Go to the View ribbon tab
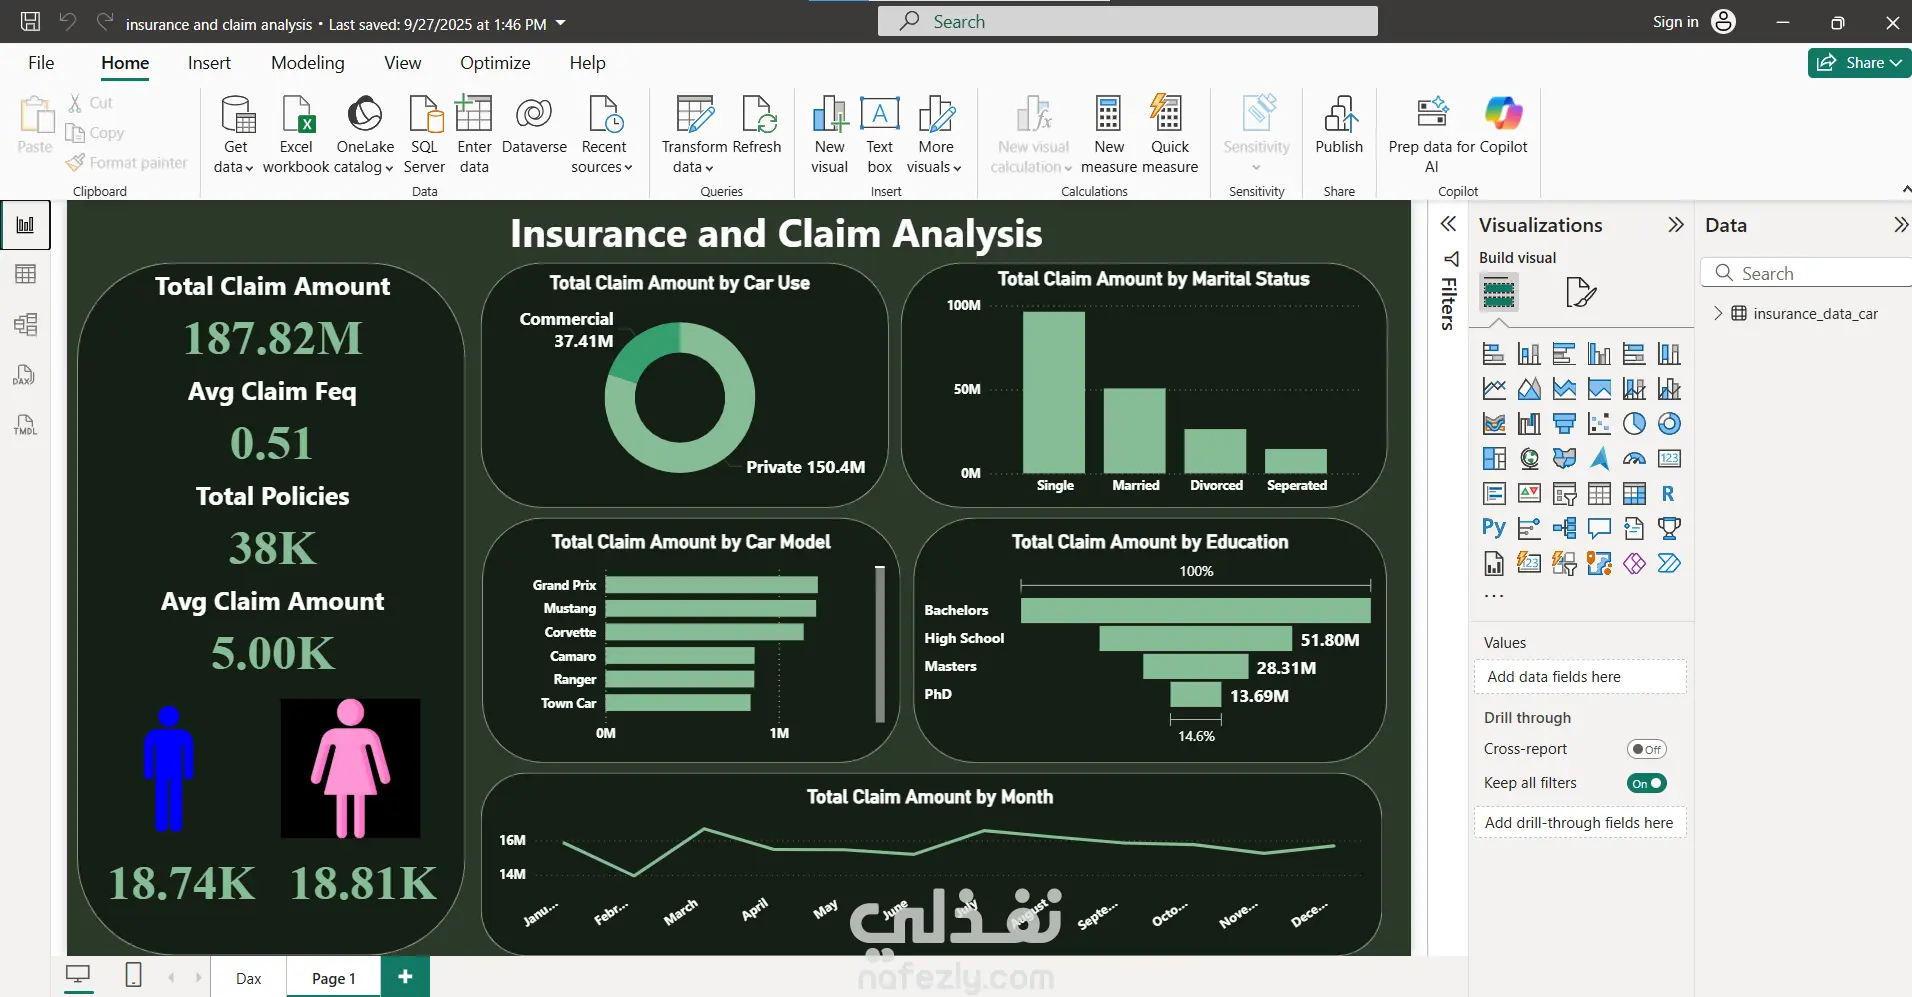1912x997 pixels. pos(403,63)
